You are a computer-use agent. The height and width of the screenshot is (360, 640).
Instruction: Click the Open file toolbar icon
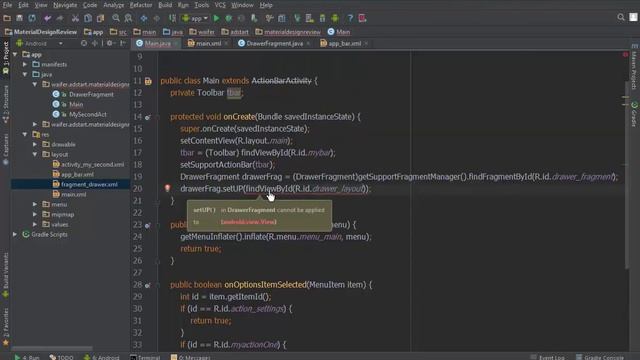coord(7,18)
